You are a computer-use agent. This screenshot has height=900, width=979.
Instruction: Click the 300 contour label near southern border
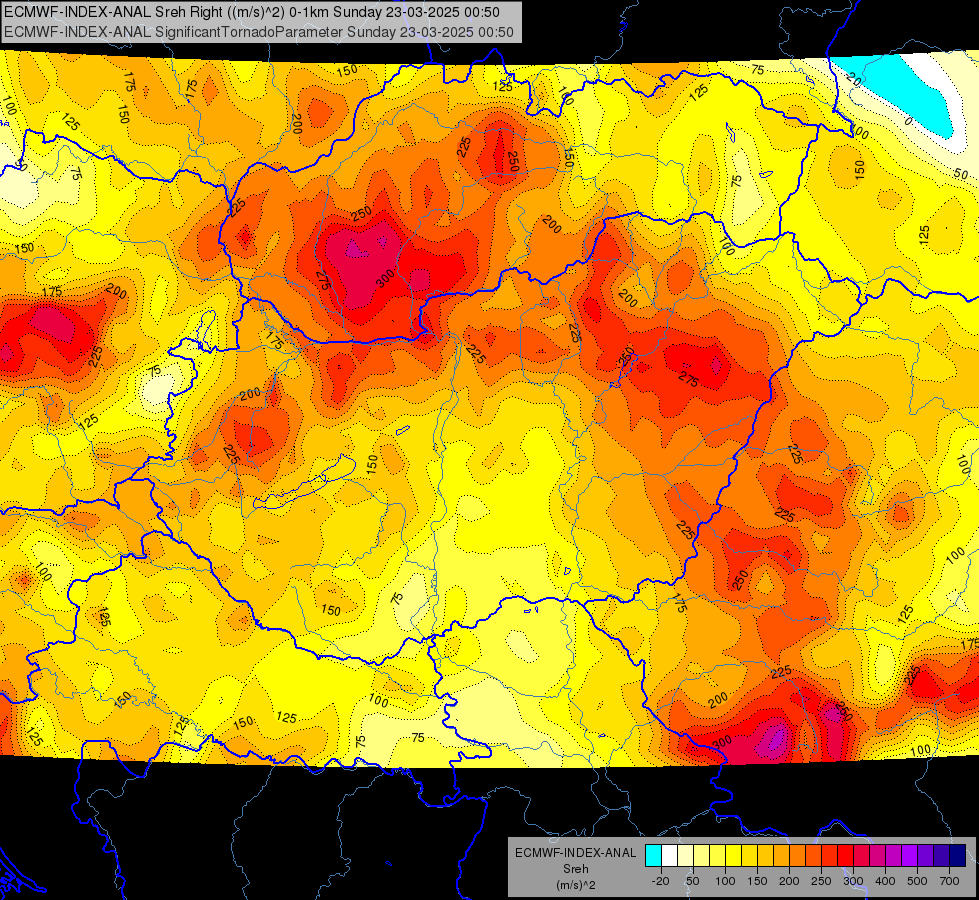pyautogui.click(x=722, y=742)
